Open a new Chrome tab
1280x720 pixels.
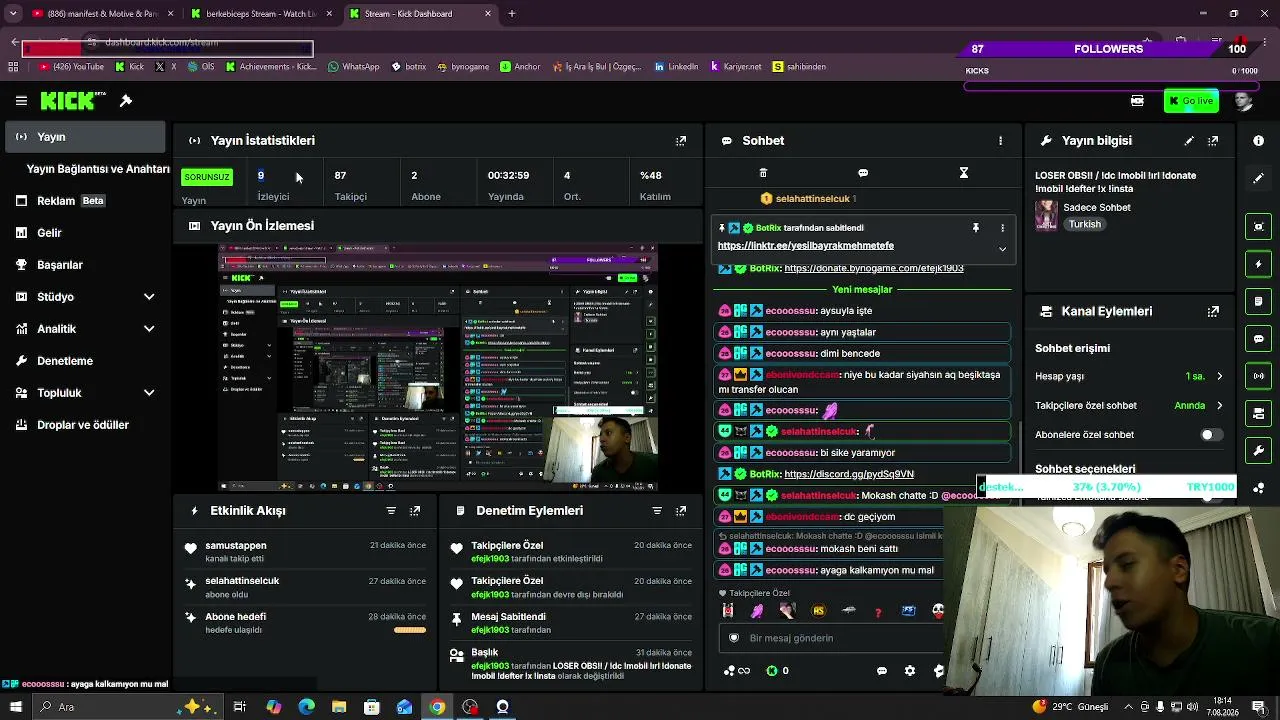[x=512, y=14]
